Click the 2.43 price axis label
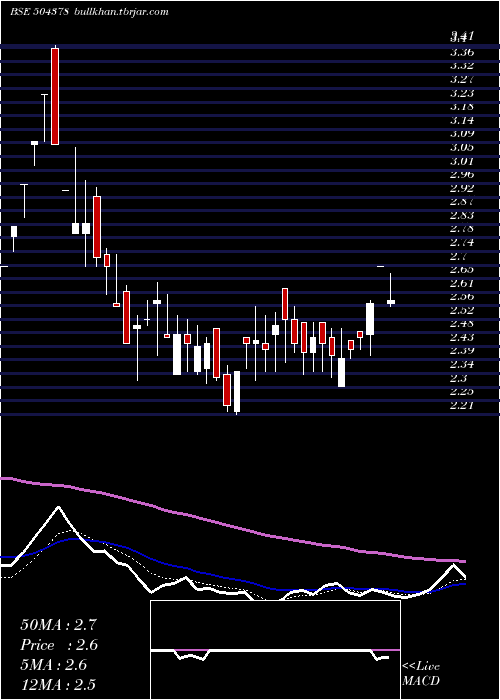The width and height of the screenshot is (500, 700). (462, 337)
